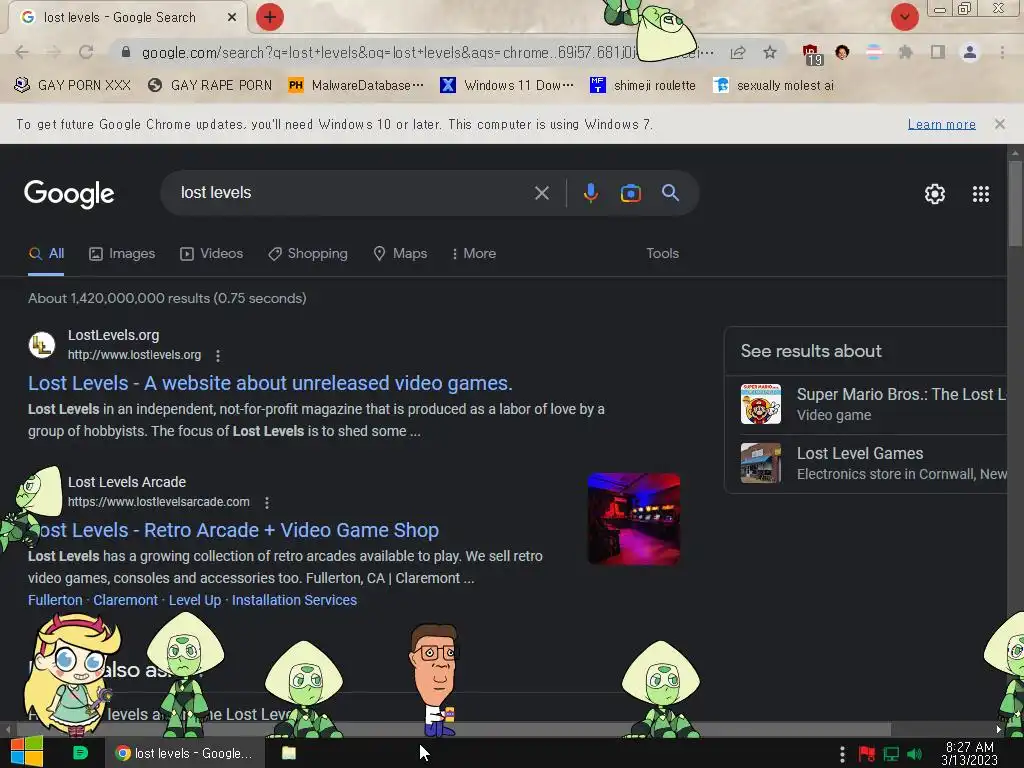Image resolution: width=1024 pixels, height=768 pixels.
Task: Go back using the browser back arrow
Action: (22, 52)
